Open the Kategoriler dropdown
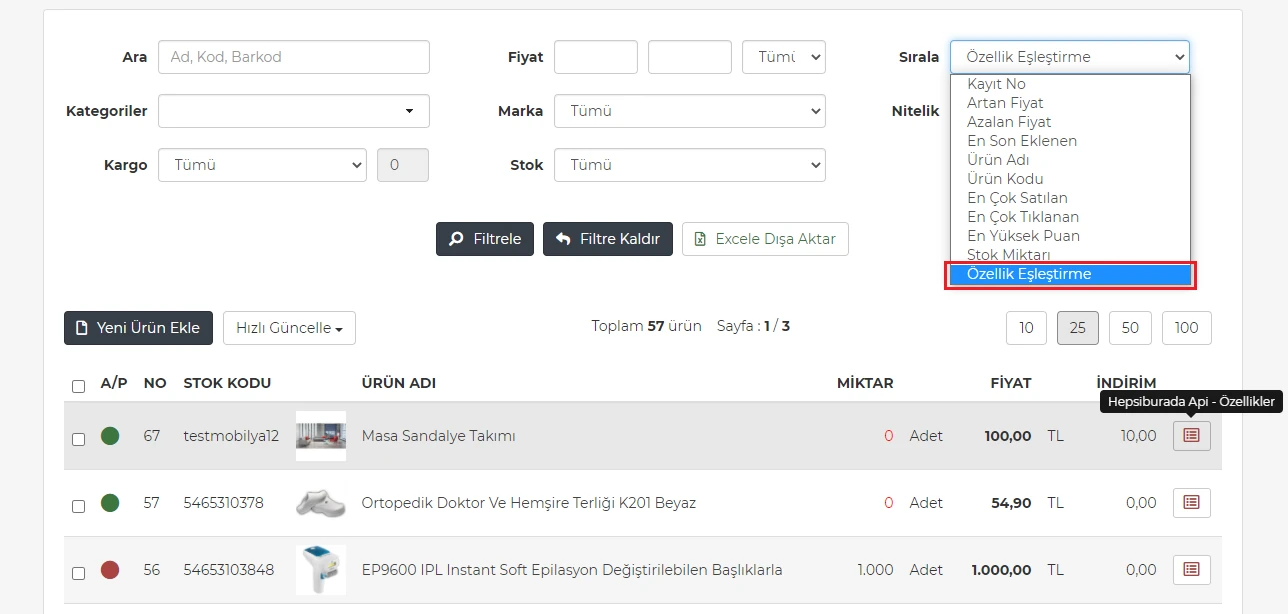The width and height of the screenshot is (1288, 614). coord(294,111)
